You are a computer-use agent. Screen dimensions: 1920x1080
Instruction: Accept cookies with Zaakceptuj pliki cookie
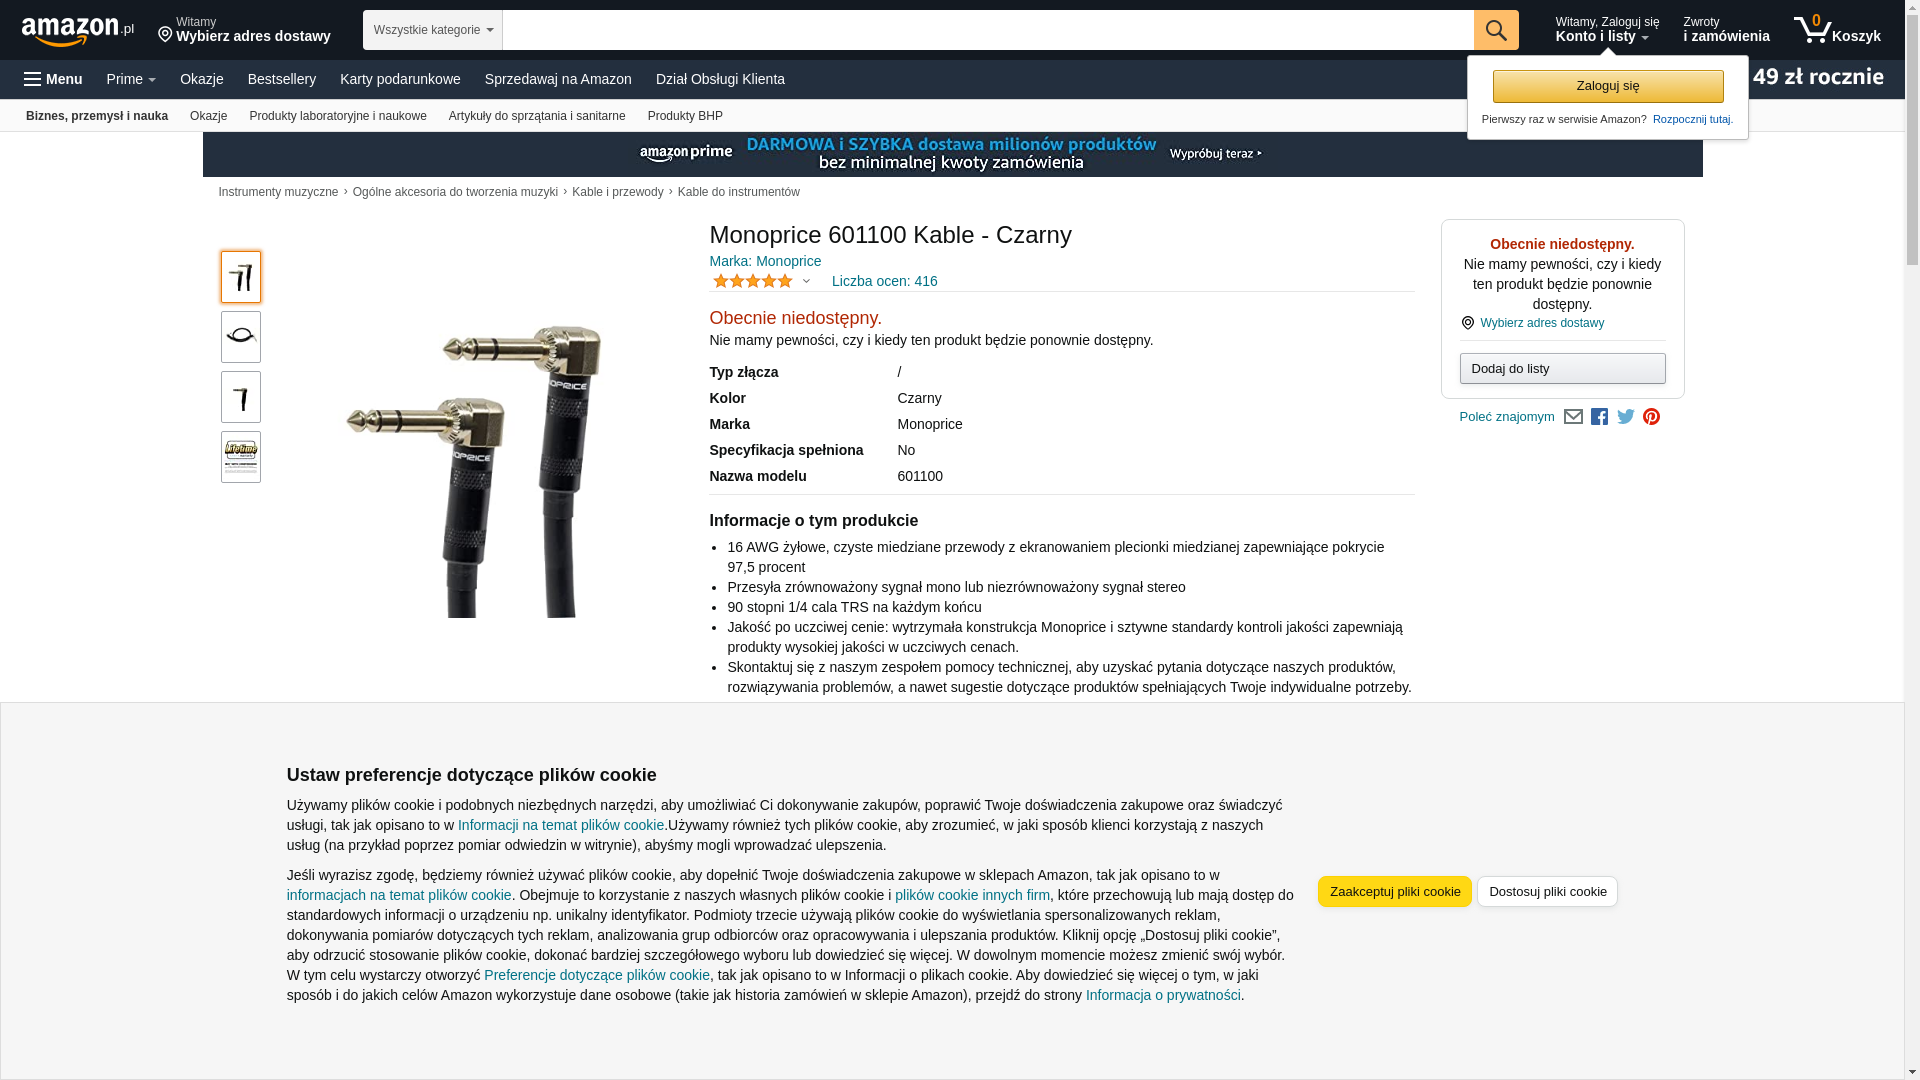[1394, 891]
